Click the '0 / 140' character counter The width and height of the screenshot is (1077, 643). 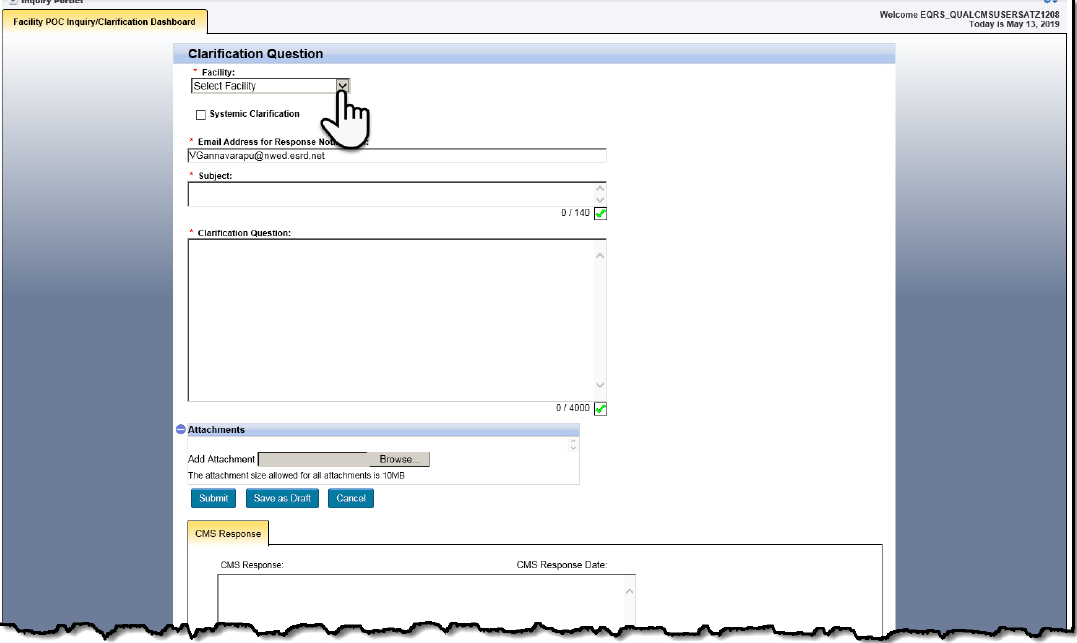click(576, 213)
